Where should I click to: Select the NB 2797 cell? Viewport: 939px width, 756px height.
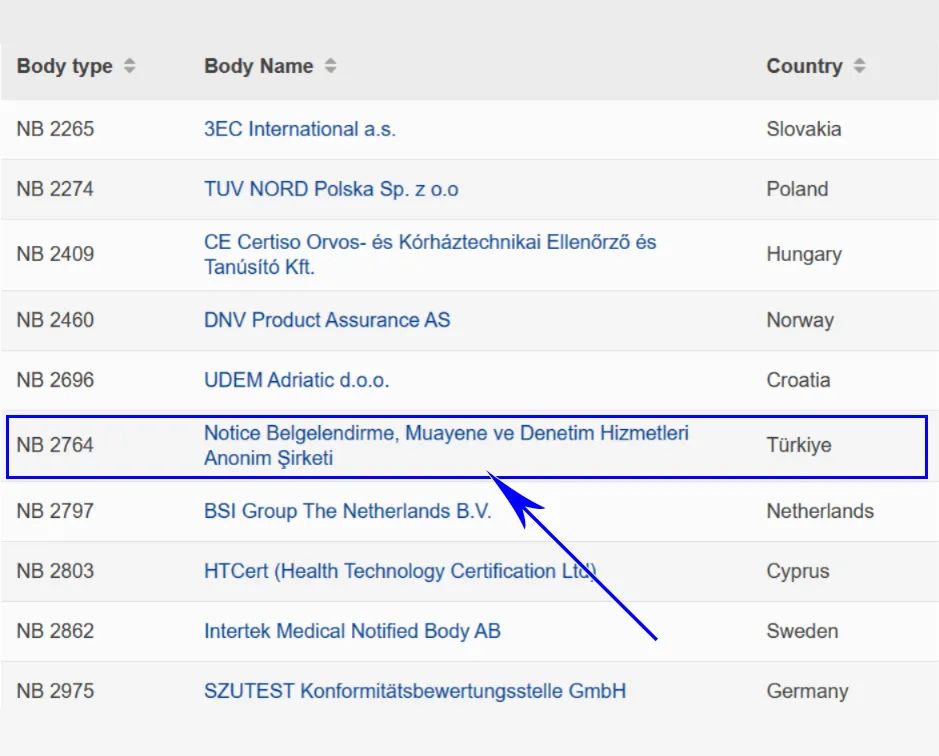click(x=55, y=511)
